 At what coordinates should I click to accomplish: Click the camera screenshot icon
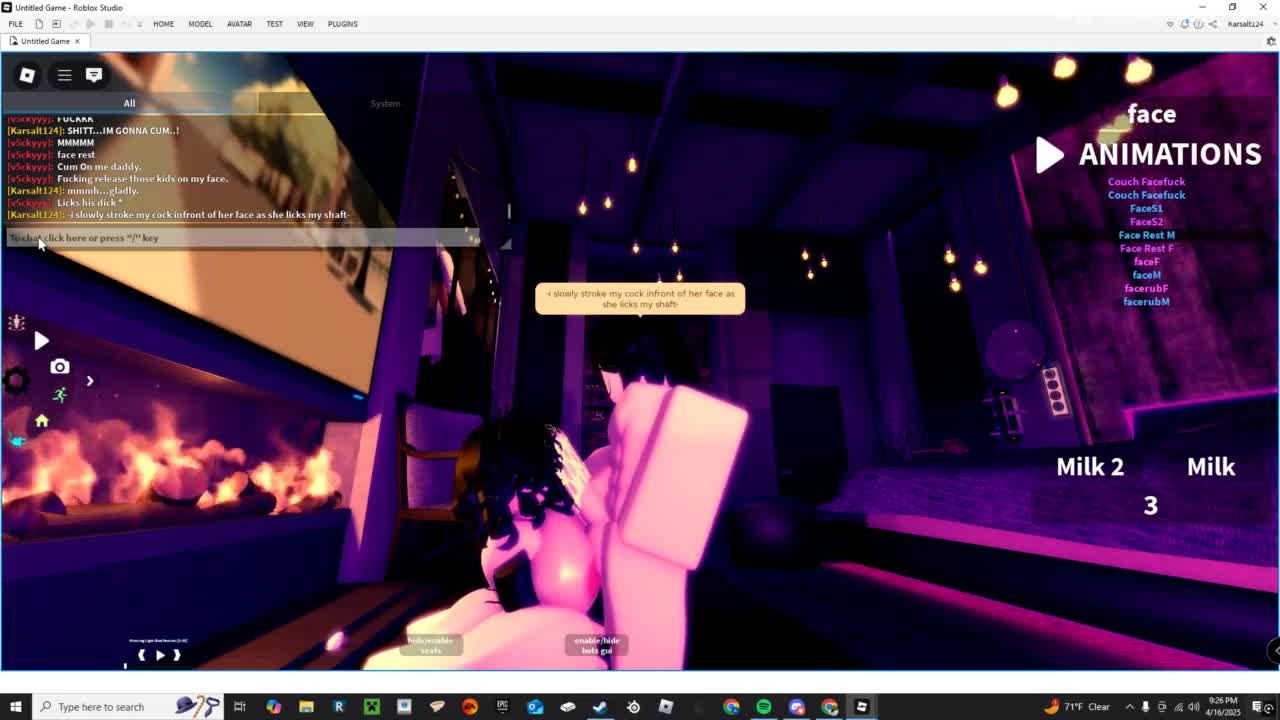60,367
